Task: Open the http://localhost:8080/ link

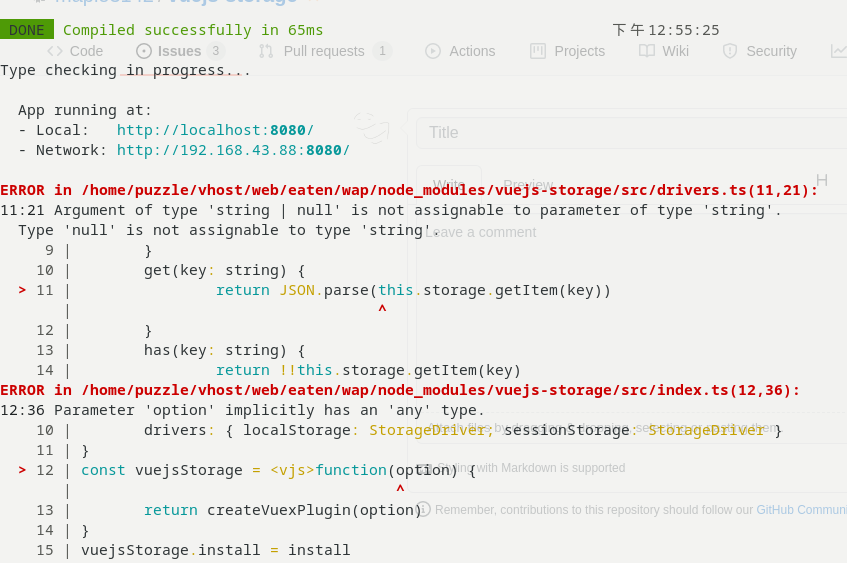Action: click(x=215, y=130)
